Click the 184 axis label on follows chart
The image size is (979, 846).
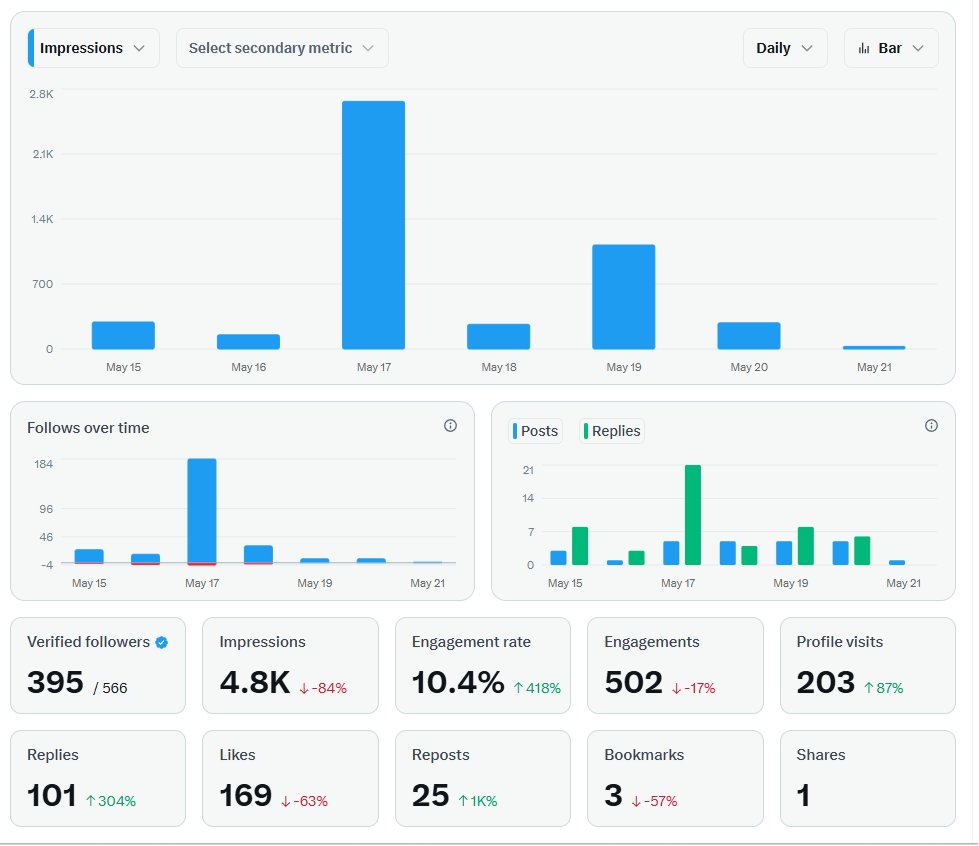(44, 464)
